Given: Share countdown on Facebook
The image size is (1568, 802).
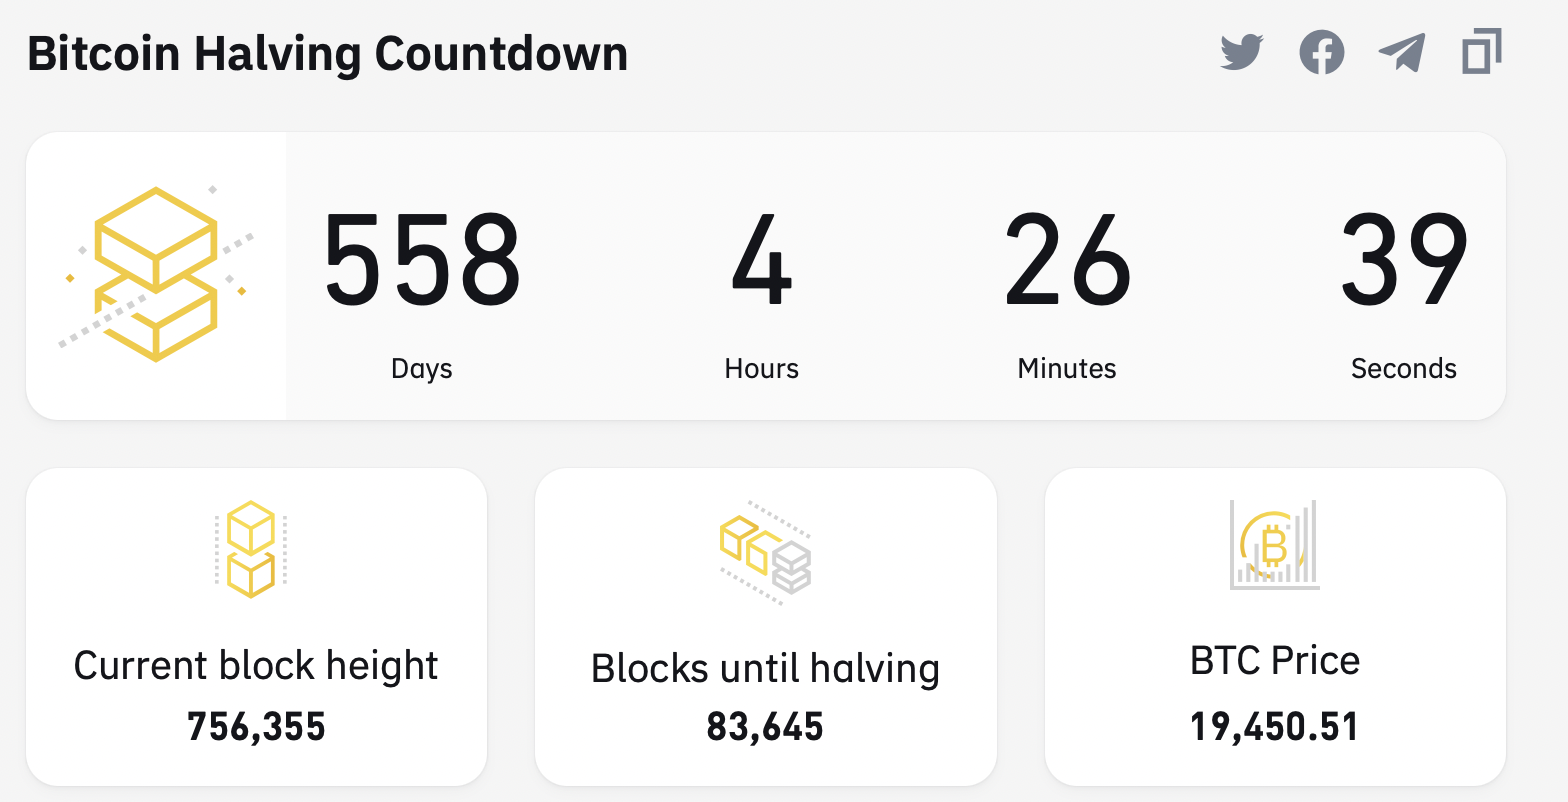Looking at the screenshot, I should pyautogui.click(x=1322, y=52).
